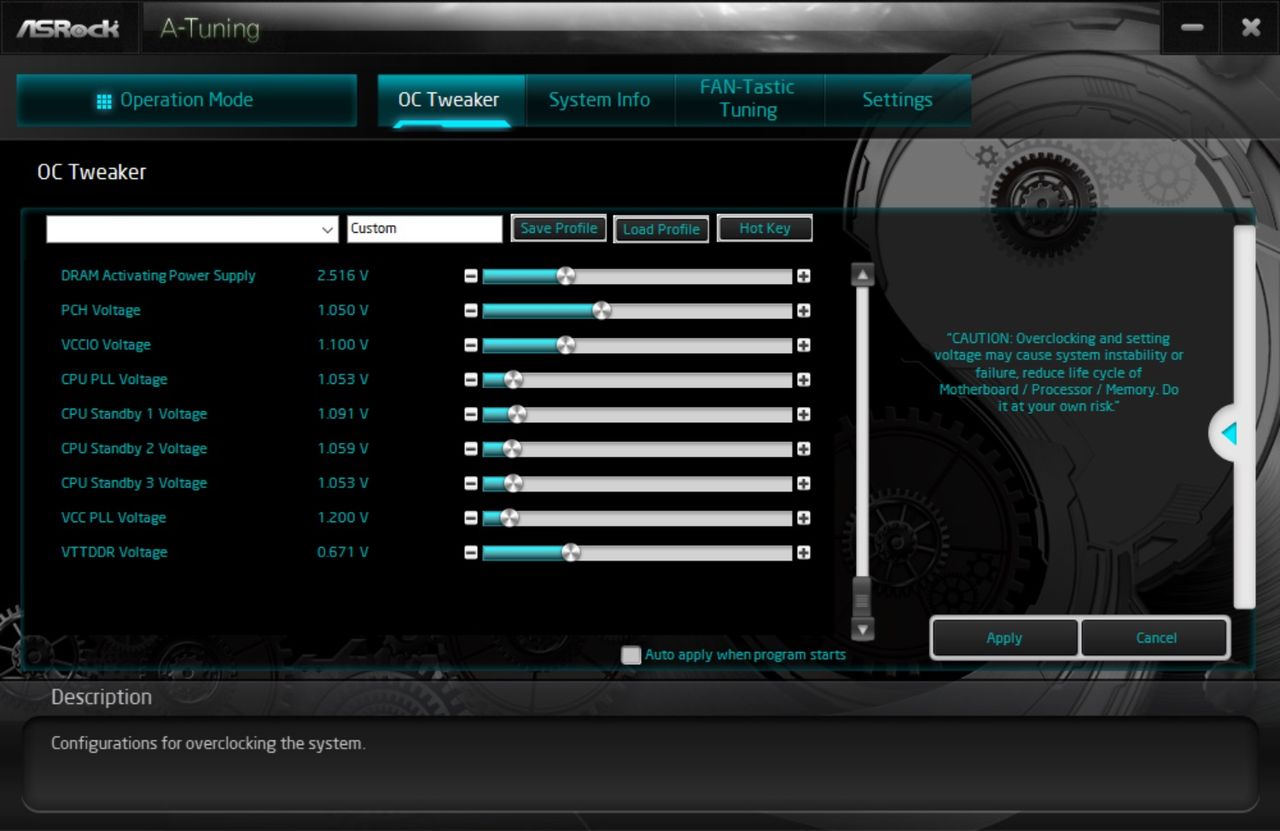
Task: Click the 0.671 V value
Action: click(x=343, y=552)
